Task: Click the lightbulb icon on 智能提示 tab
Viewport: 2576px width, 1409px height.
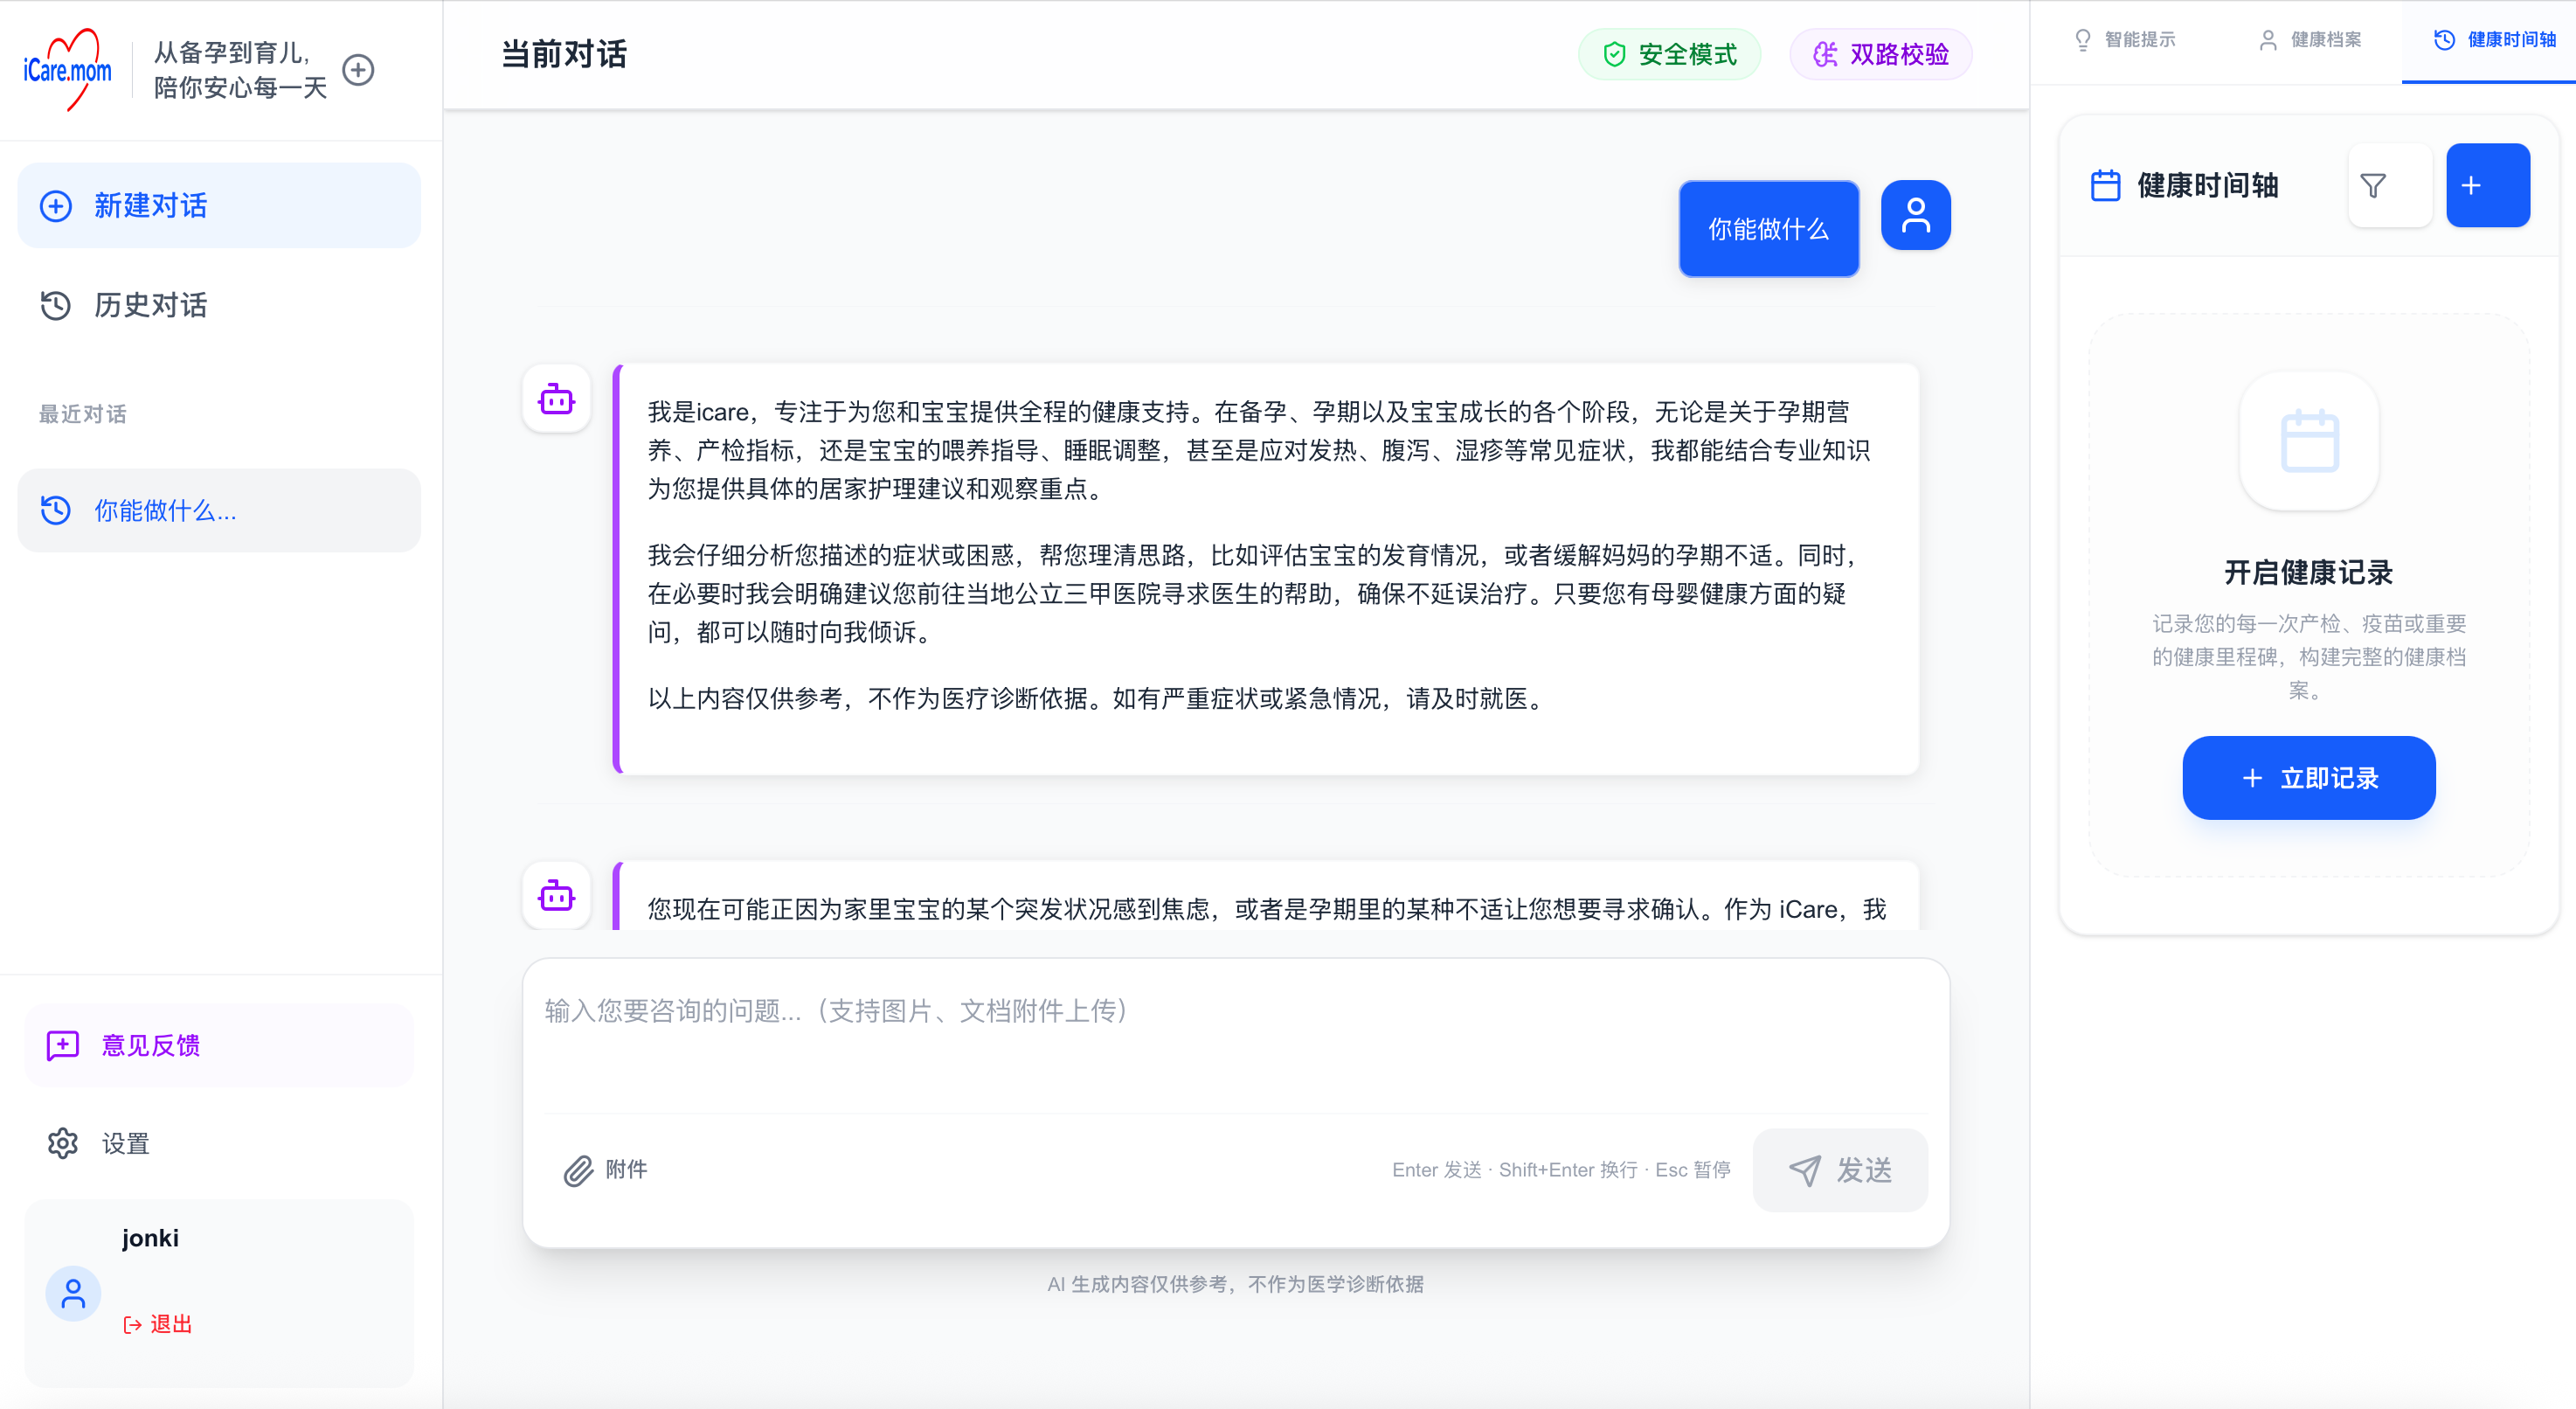Action: coord(2083,40)
